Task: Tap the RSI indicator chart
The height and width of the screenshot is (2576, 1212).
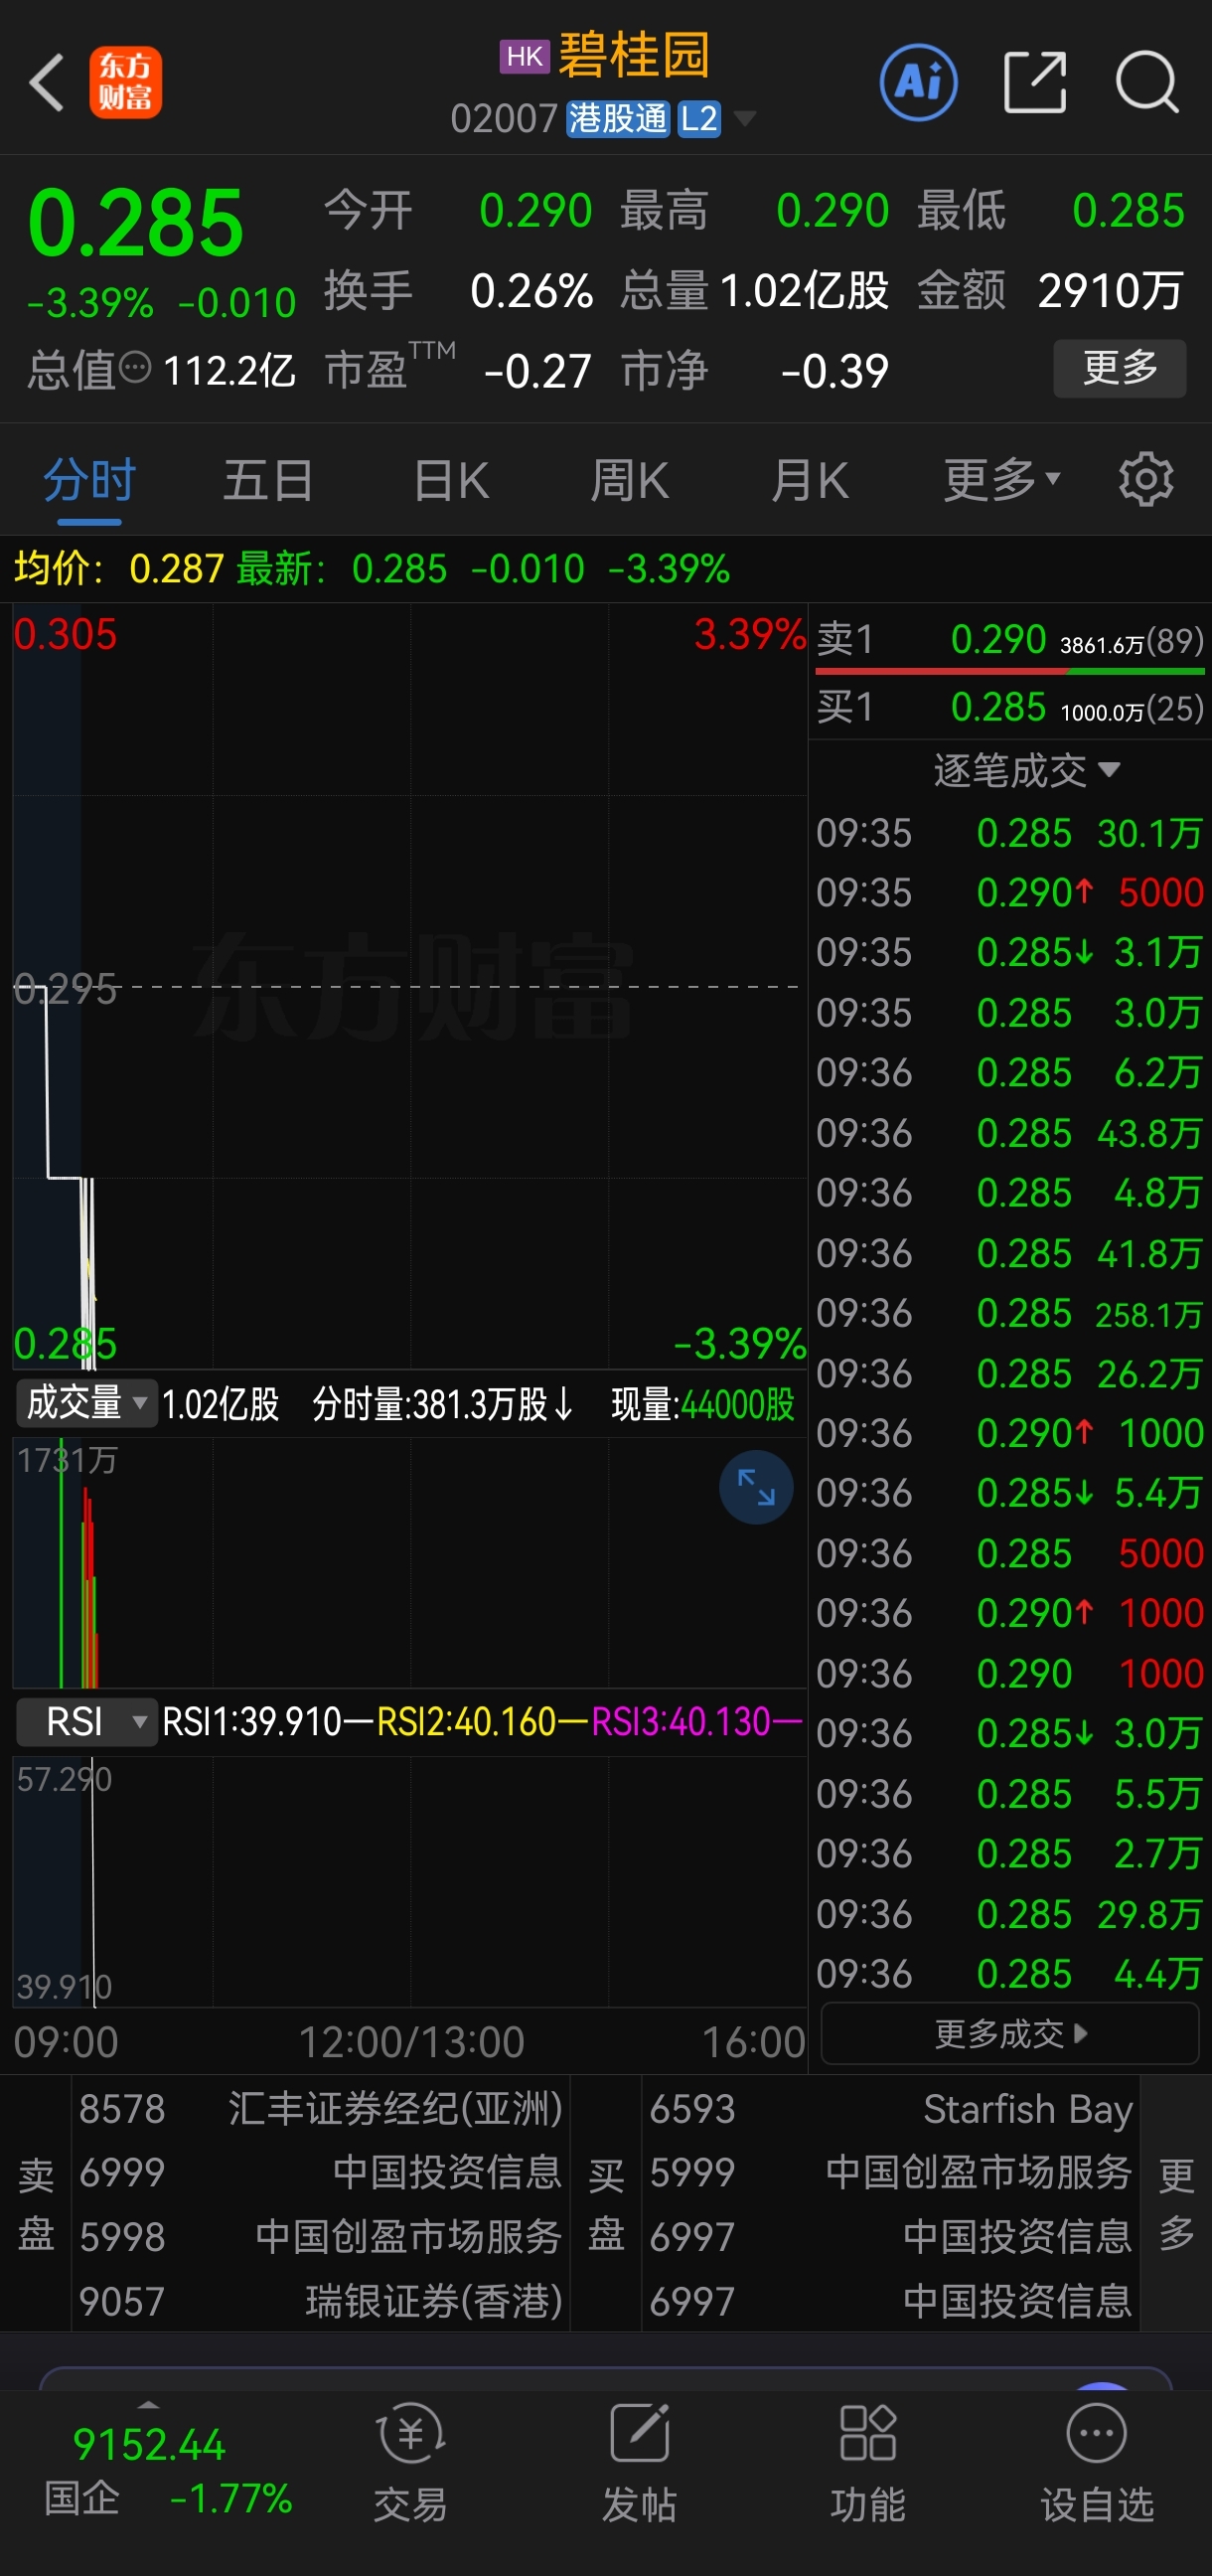Action: pos(409,1880)
